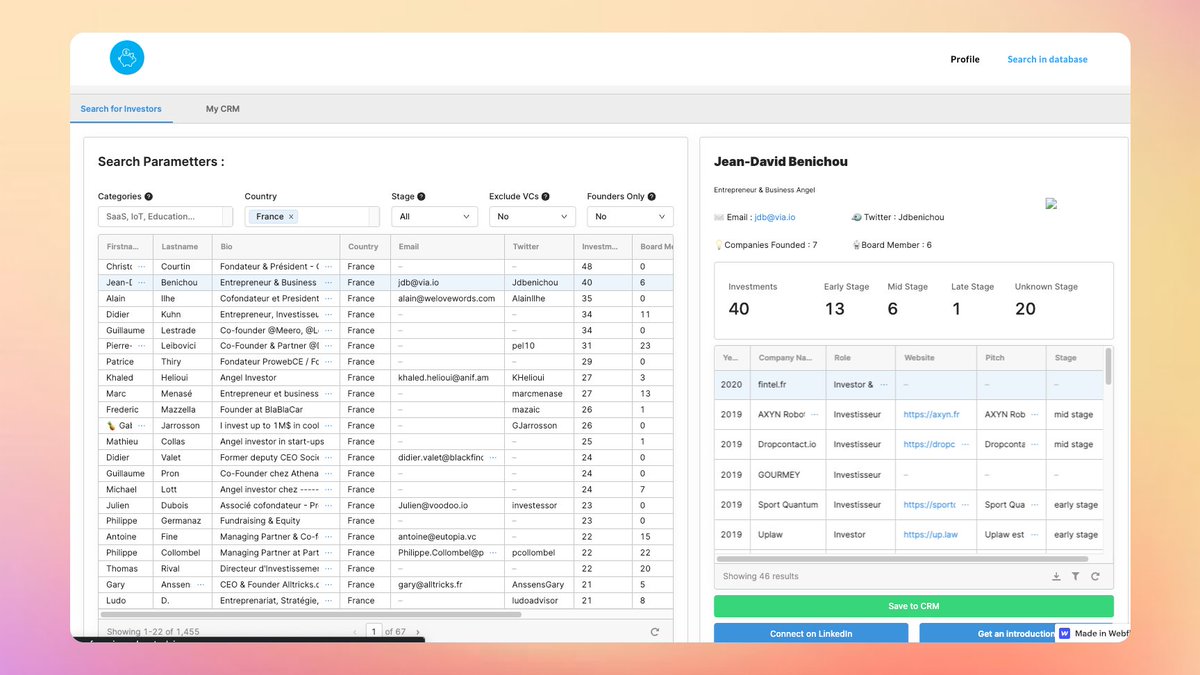Viewport: 1200px width, 675px height.
Task: Click the pcollombel twitter cell
Action: coord(539,553)
